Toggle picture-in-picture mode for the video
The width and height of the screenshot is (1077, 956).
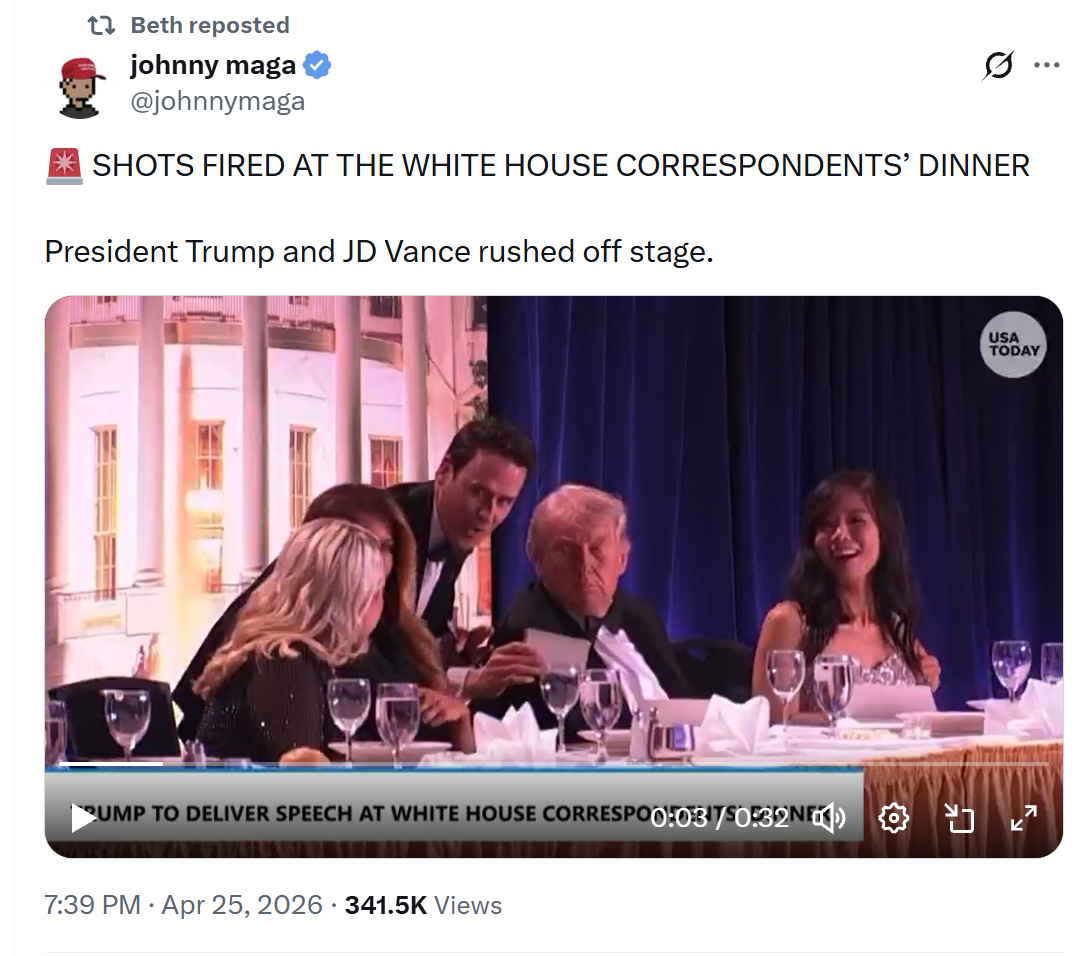point(959,818)
